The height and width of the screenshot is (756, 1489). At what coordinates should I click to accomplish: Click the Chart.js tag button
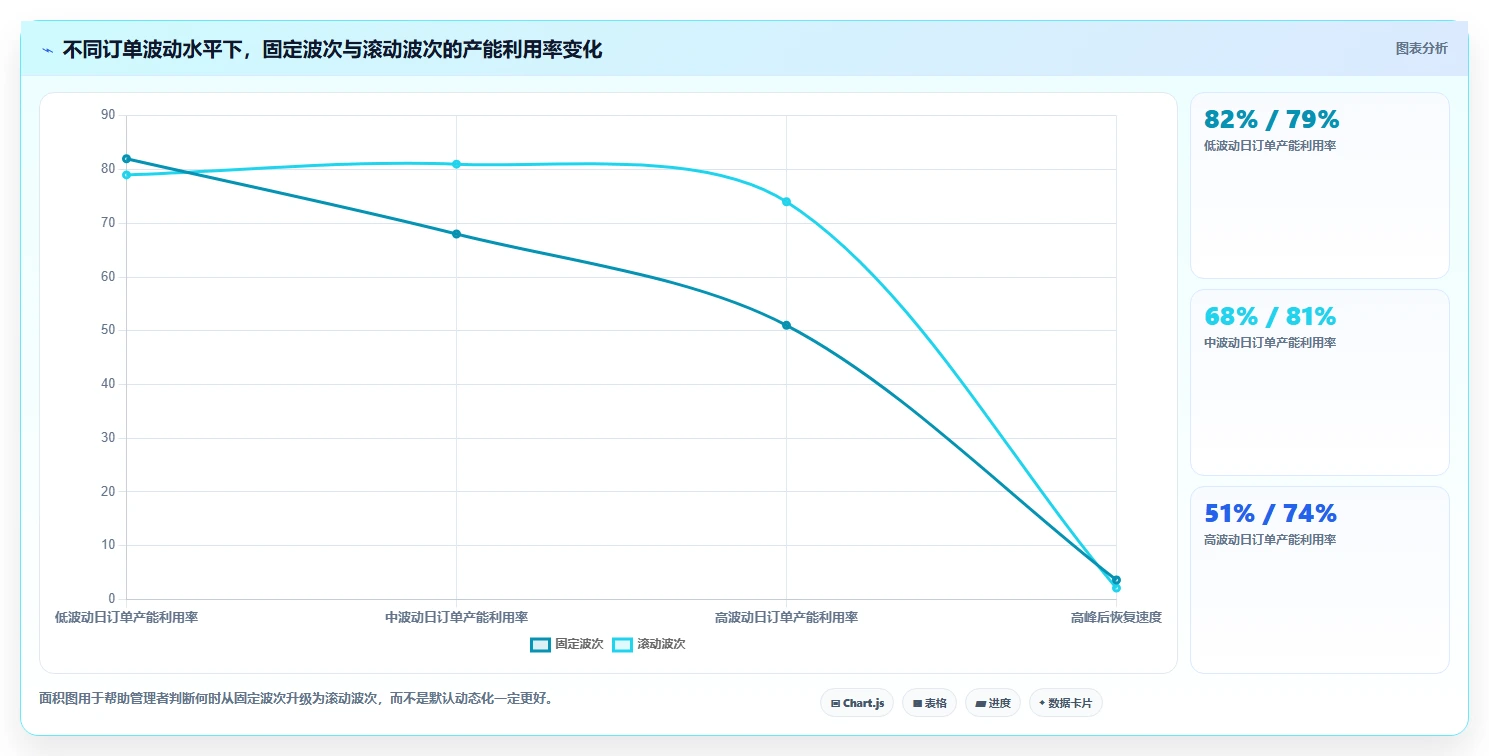(857, 703)
